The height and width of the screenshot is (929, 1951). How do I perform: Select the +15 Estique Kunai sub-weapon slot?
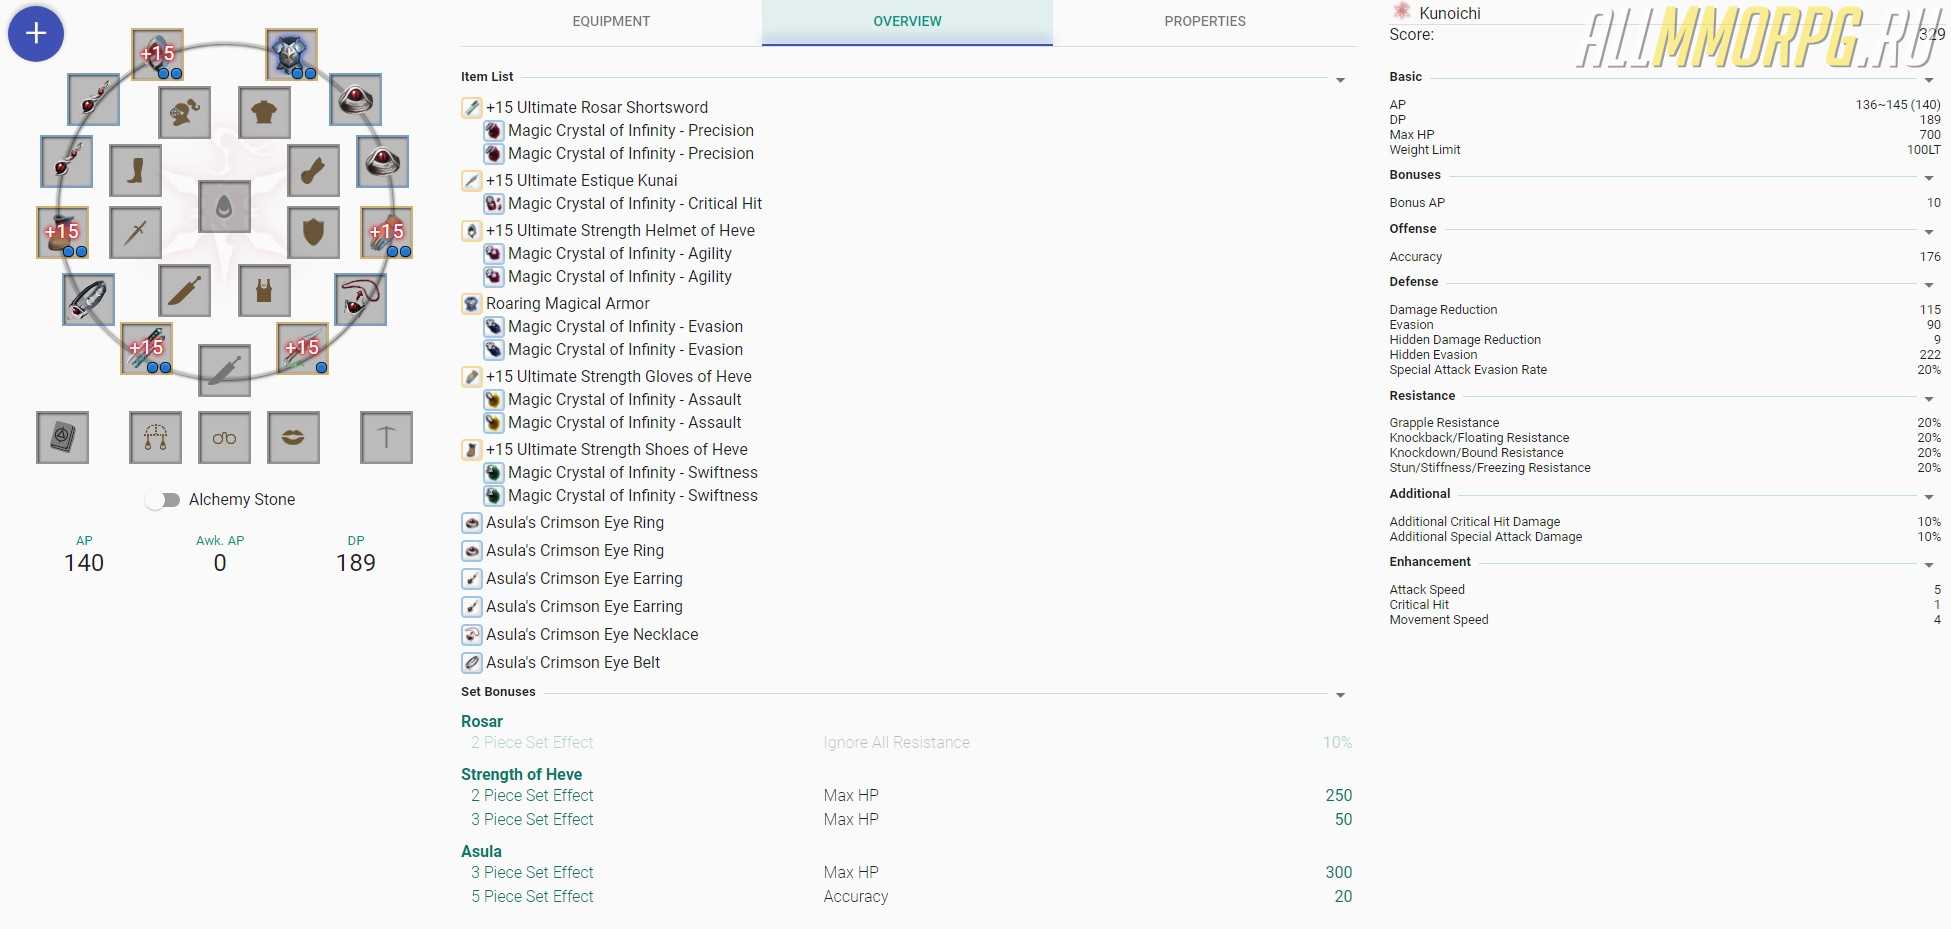[302, 348]
